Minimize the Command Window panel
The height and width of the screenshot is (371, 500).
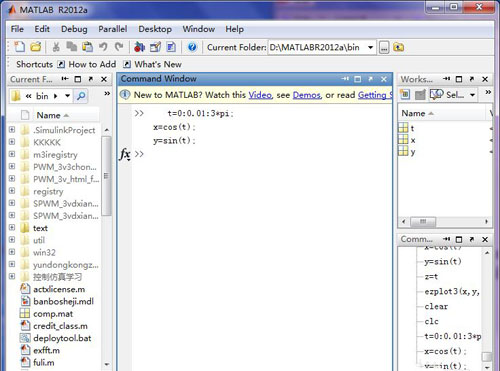pyautogui.click(x=345, y=79)
